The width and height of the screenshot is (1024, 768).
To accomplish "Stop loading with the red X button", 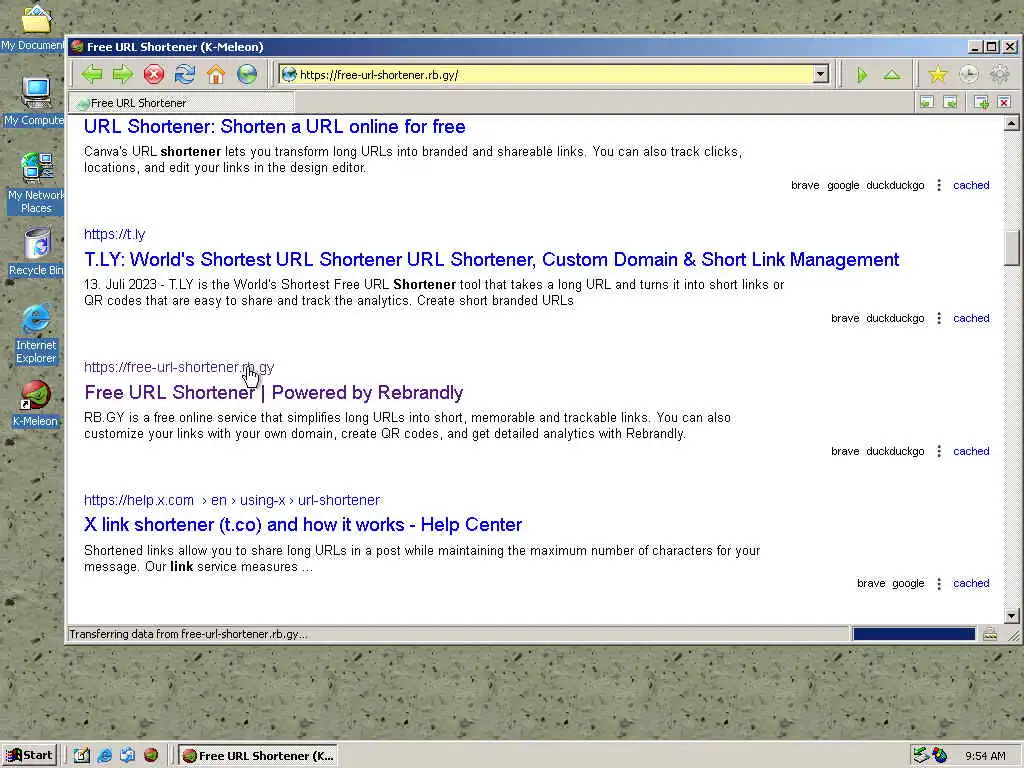I will tap(153, 74).
